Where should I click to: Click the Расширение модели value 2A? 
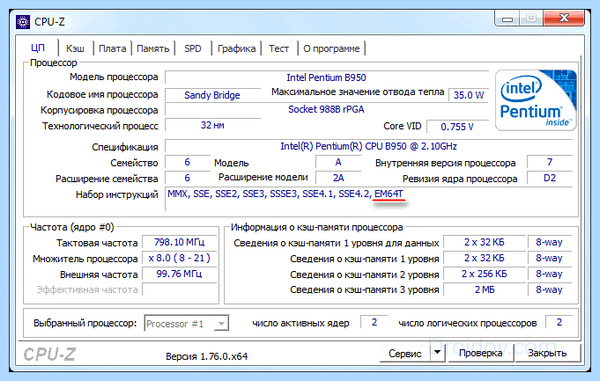(x=338, y=178)
